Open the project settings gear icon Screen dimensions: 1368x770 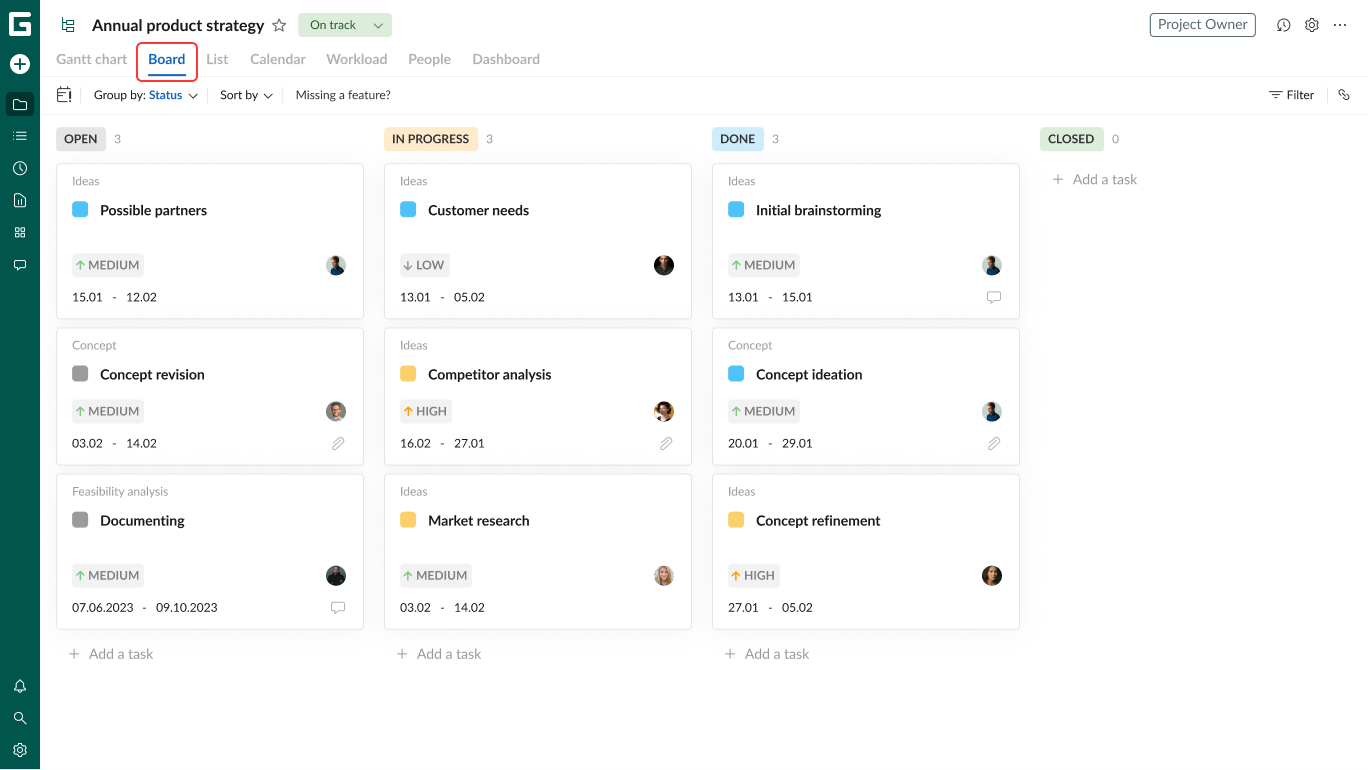point(1312,25)
